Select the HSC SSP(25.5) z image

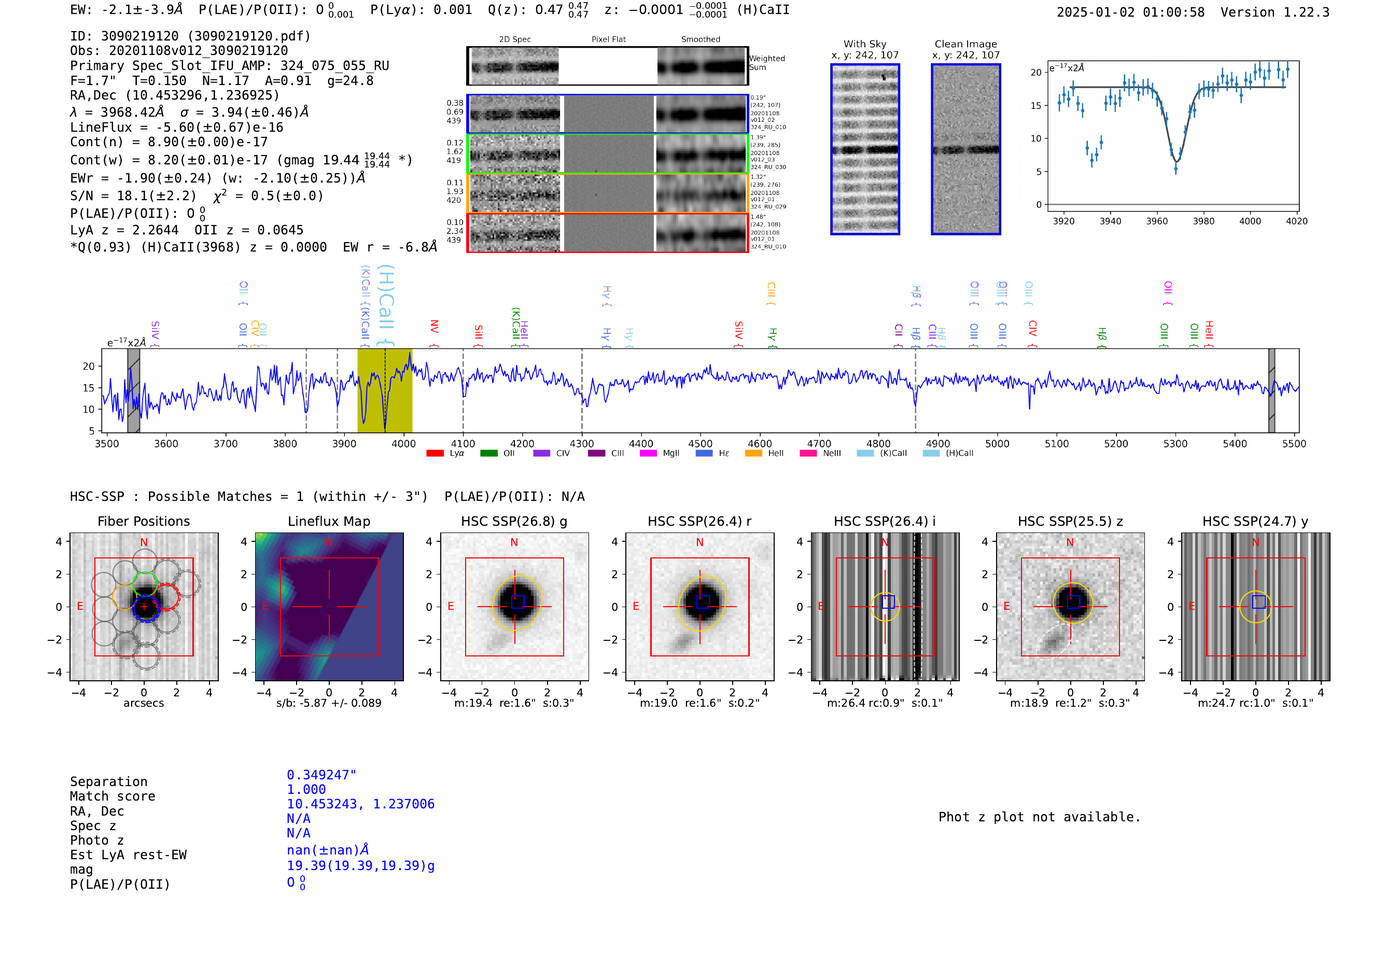[1070, 607]
